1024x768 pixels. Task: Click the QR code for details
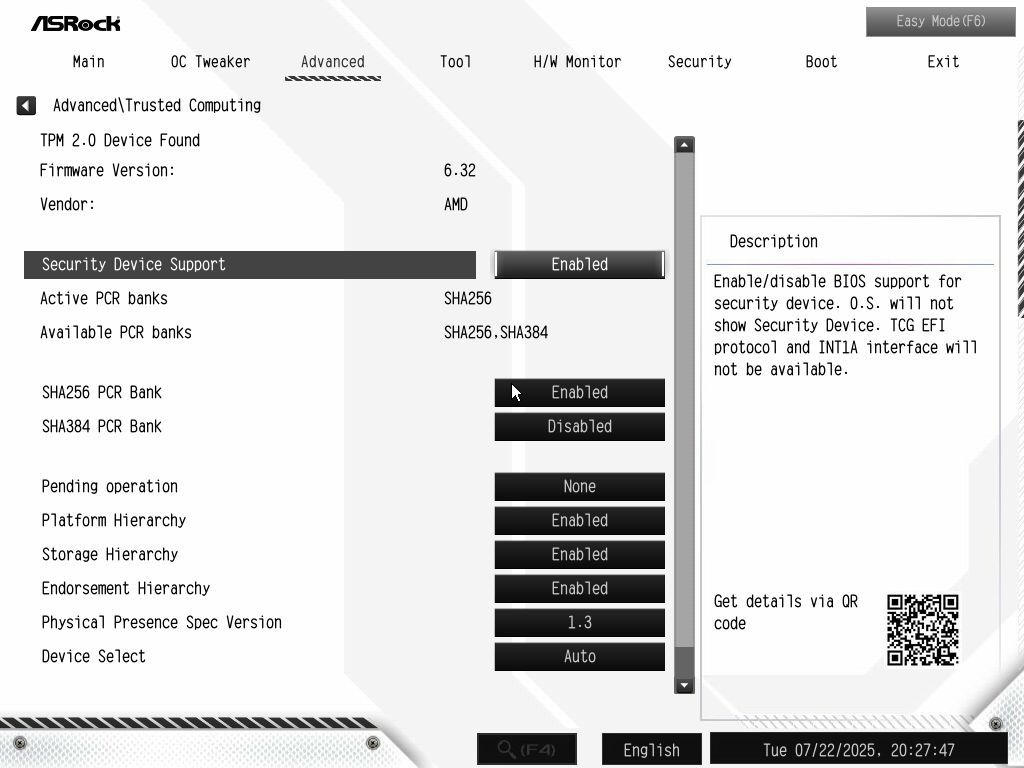click(x=922, y=630)
